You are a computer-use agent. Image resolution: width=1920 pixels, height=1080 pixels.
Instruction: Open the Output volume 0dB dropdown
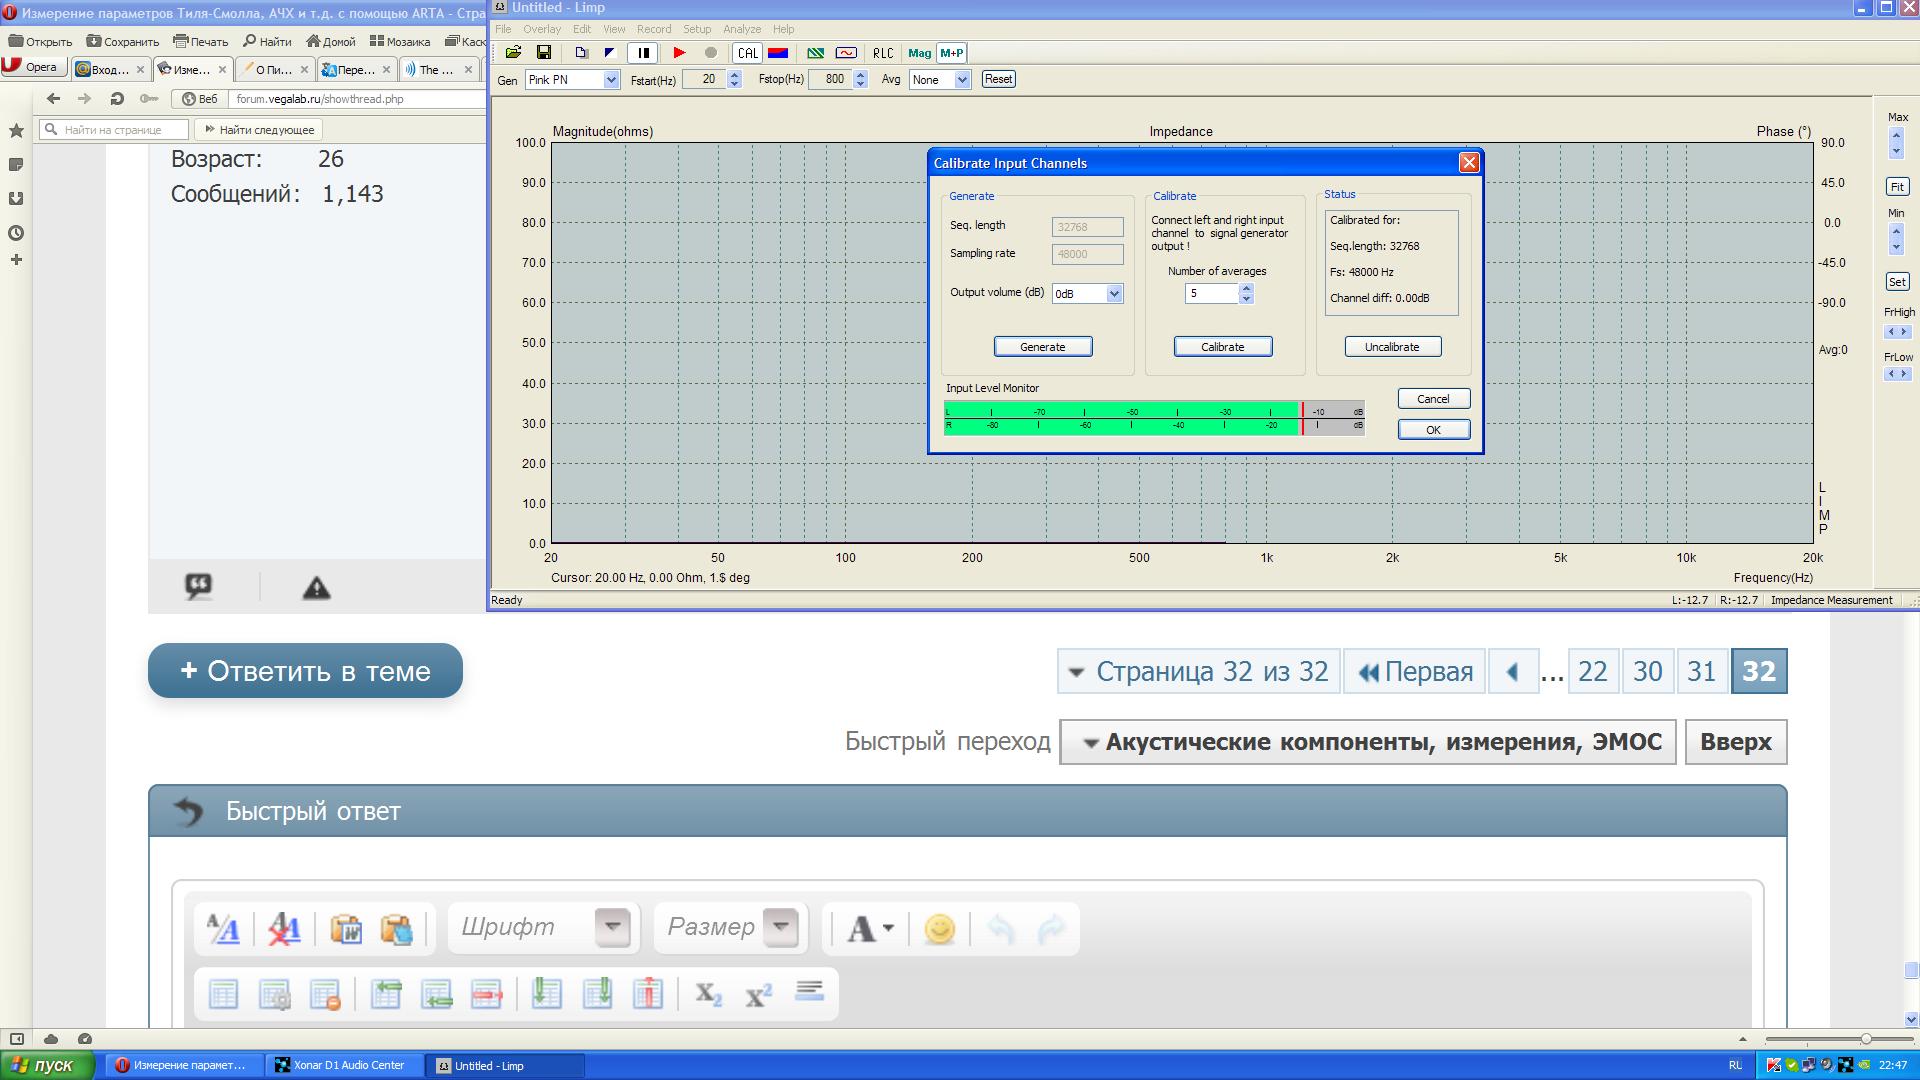tap(1114, 293)
